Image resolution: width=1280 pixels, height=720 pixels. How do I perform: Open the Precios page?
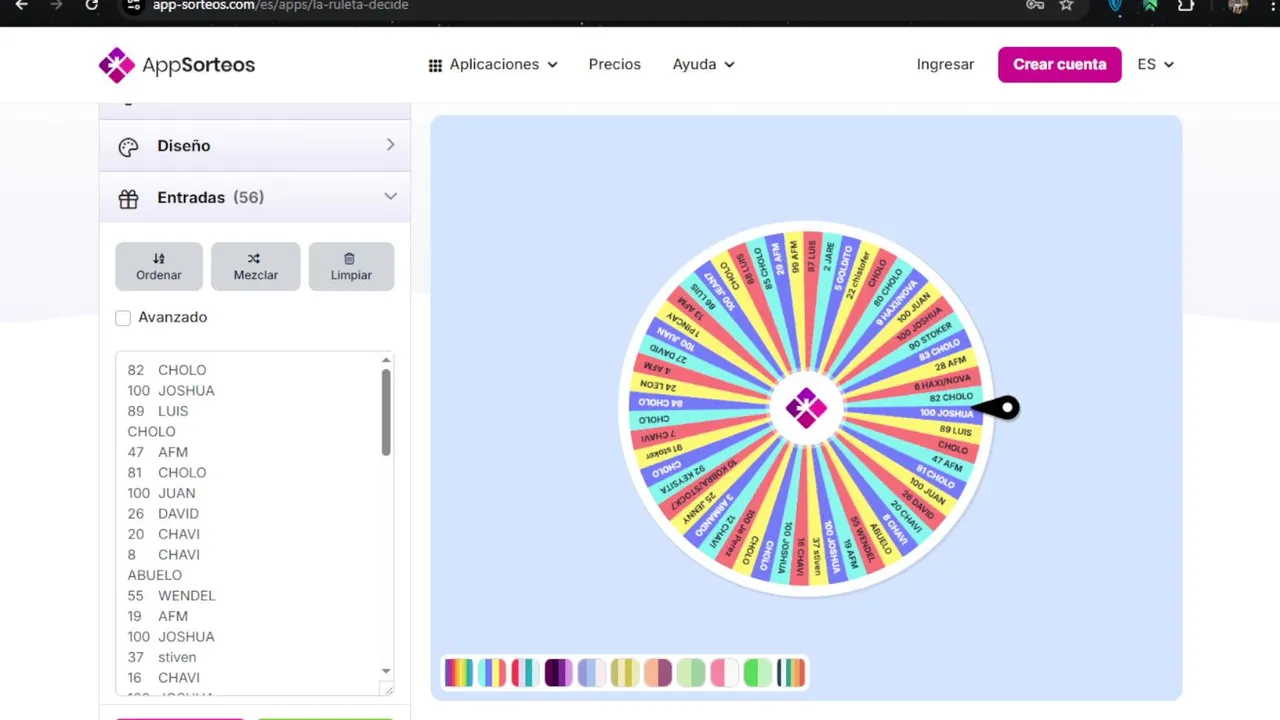click(615, 64)
